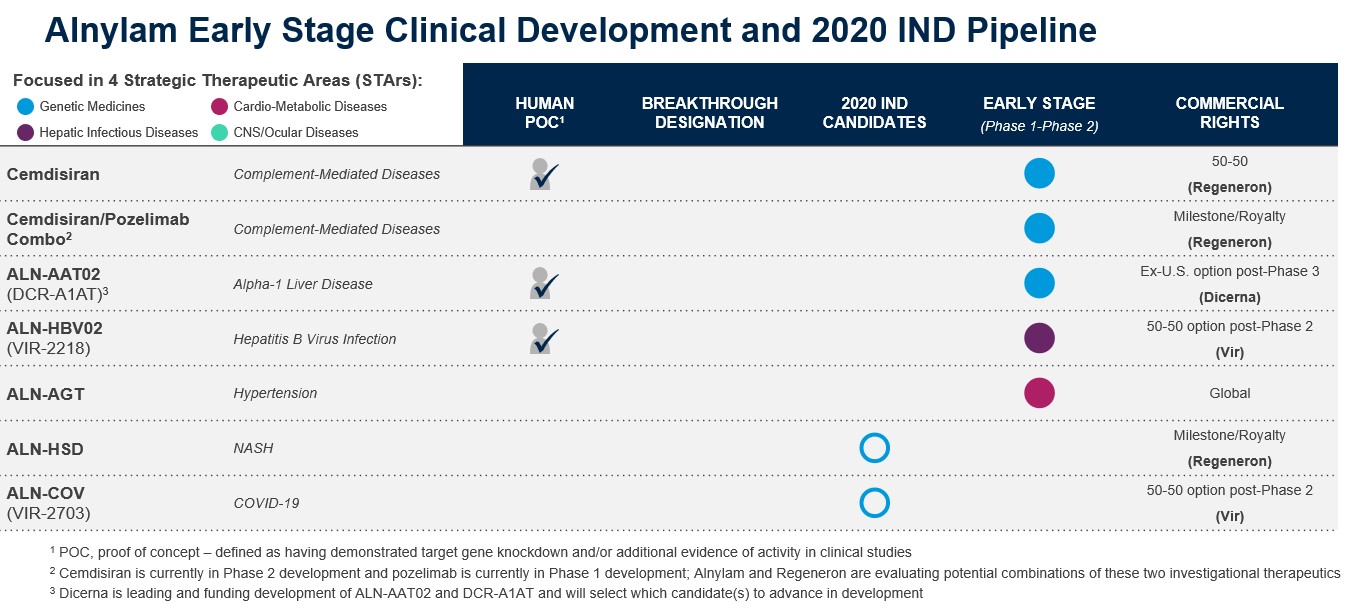
Task: Select the 2020 IND circle for ALN-COV
Action: (x=874, y=503)
